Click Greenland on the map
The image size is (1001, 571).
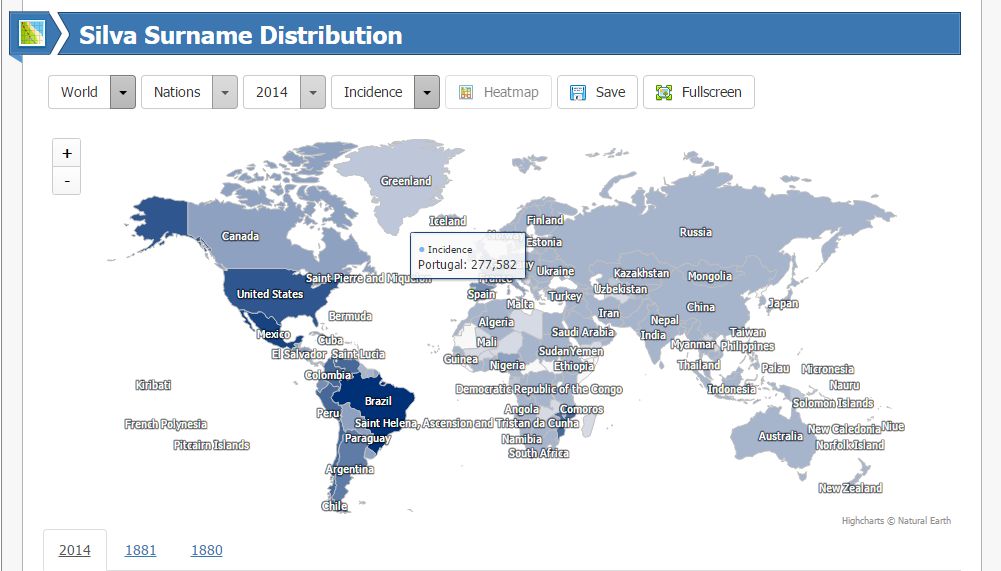405,181
